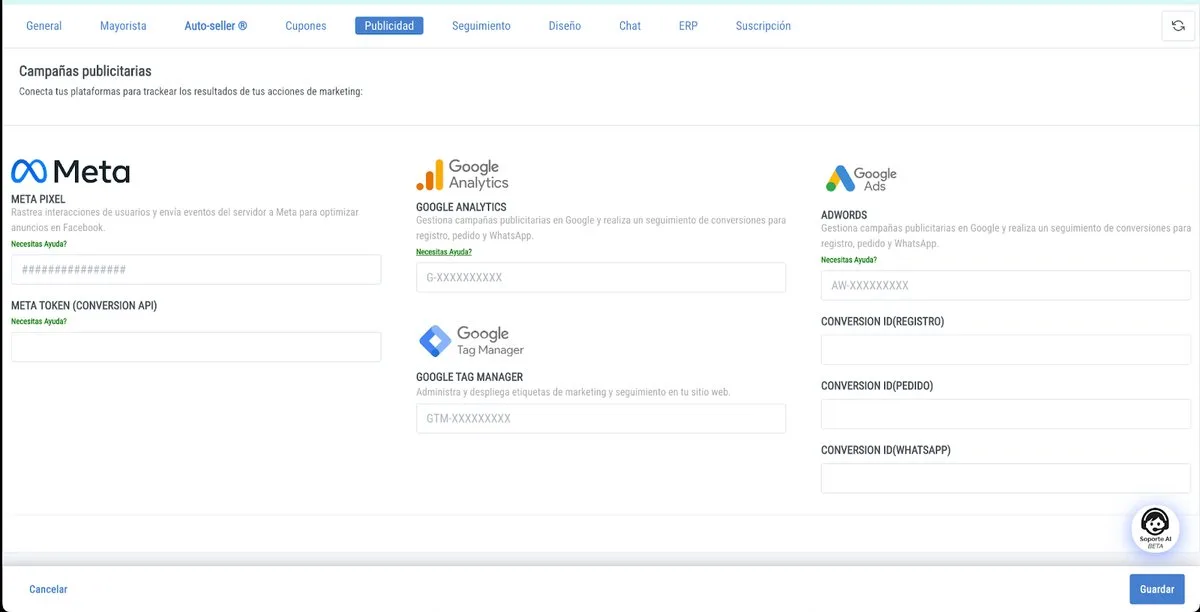Switch to the Suscripción tab
The width and height of the screenshot is (1200, 612).
click(762, 25)
